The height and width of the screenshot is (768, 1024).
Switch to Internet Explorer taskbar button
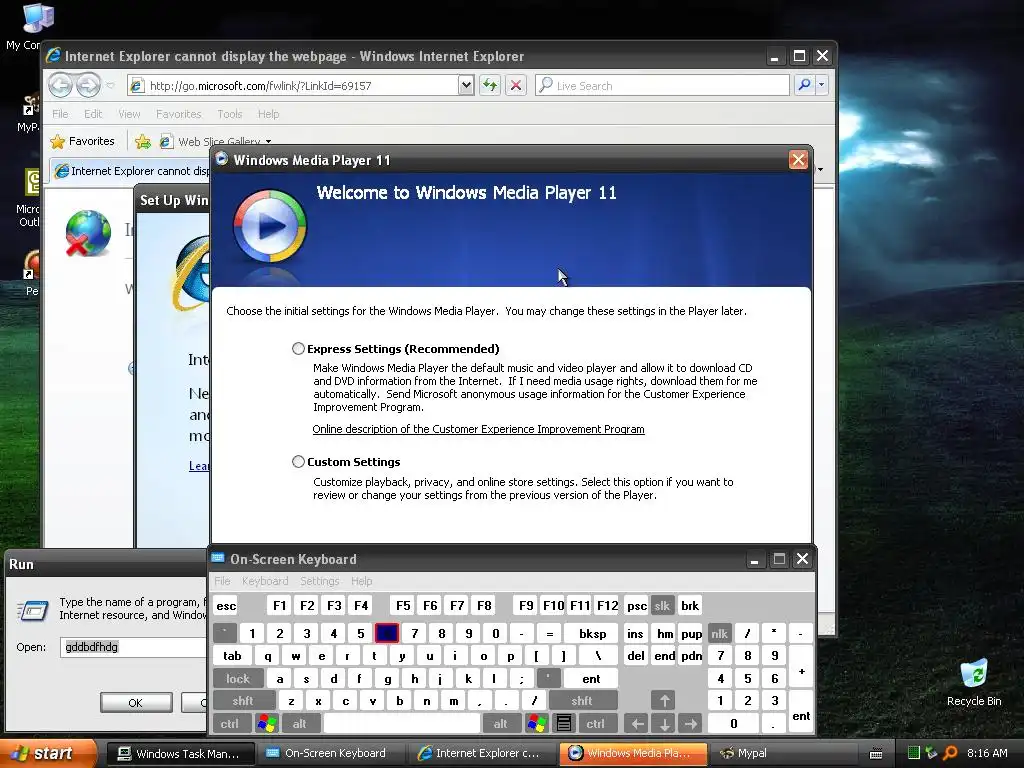pos(481,754)
